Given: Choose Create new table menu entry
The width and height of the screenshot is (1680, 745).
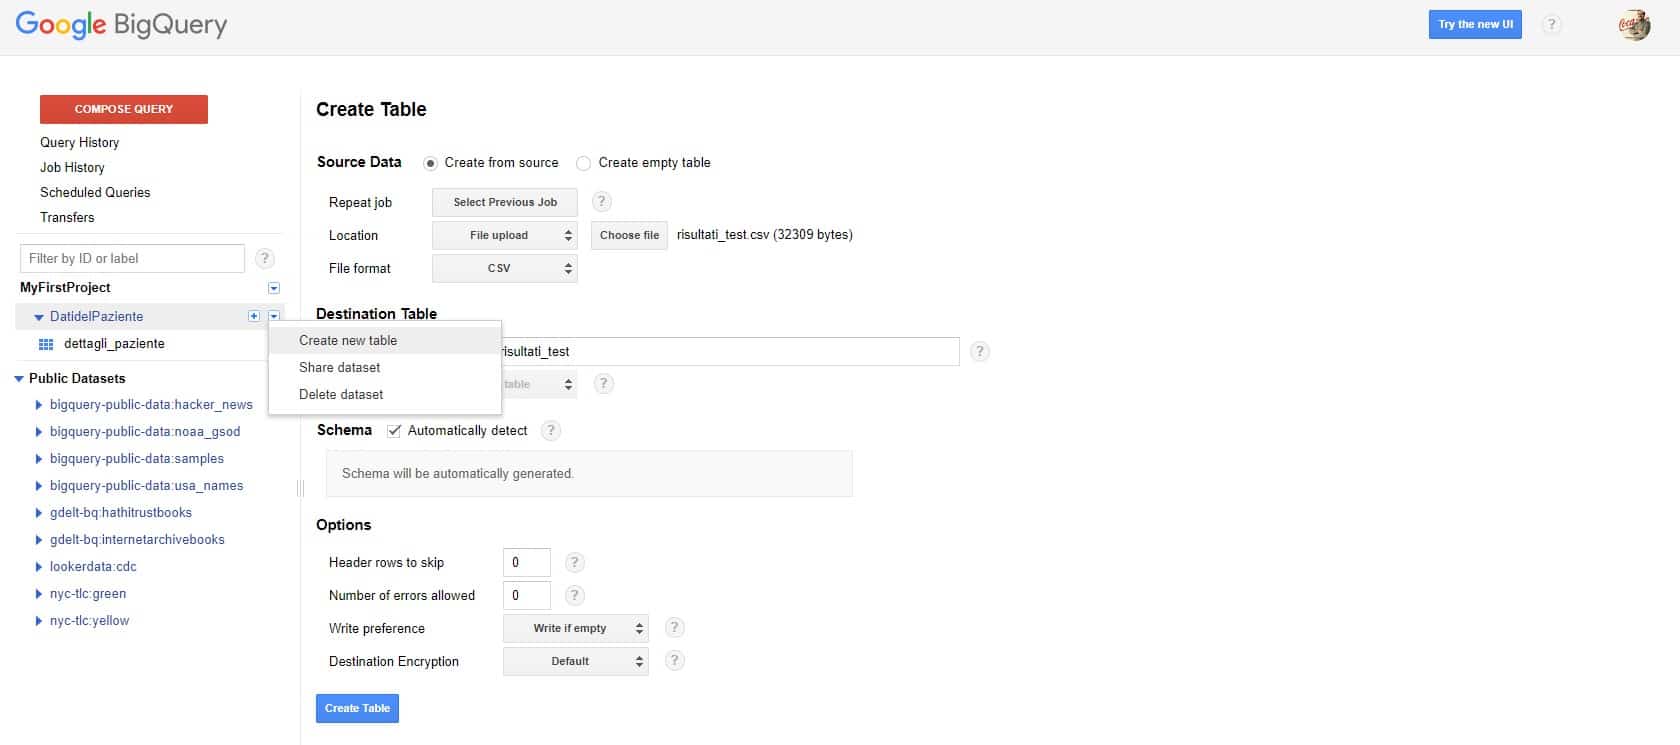Looking at the screenshot, I should click(x=385, y=340).
